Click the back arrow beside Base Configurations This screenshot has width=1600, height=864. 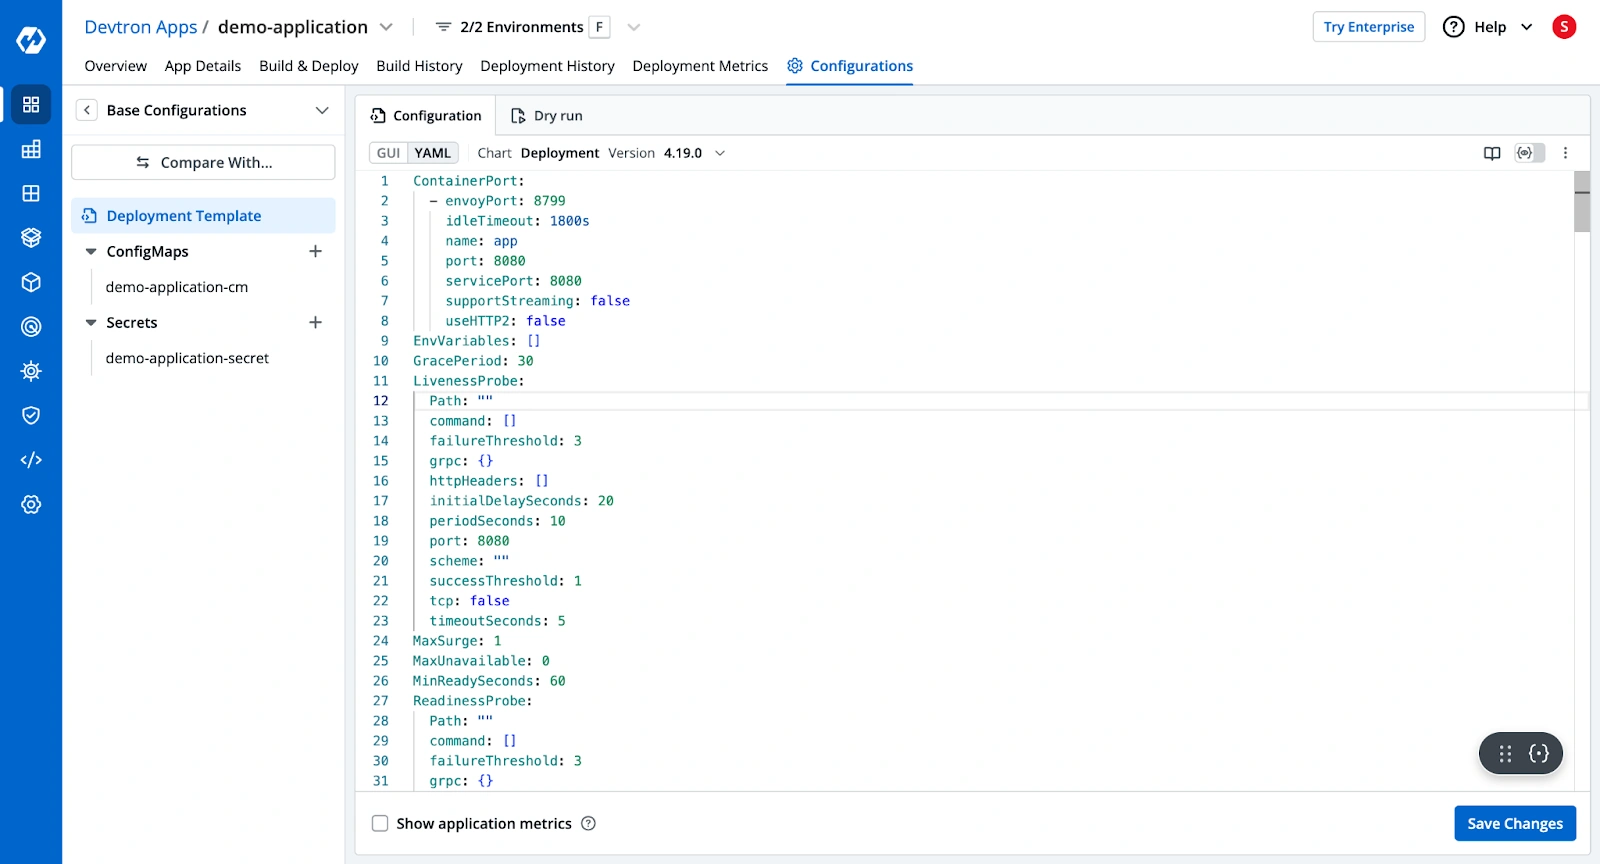(x=87, y=110)
